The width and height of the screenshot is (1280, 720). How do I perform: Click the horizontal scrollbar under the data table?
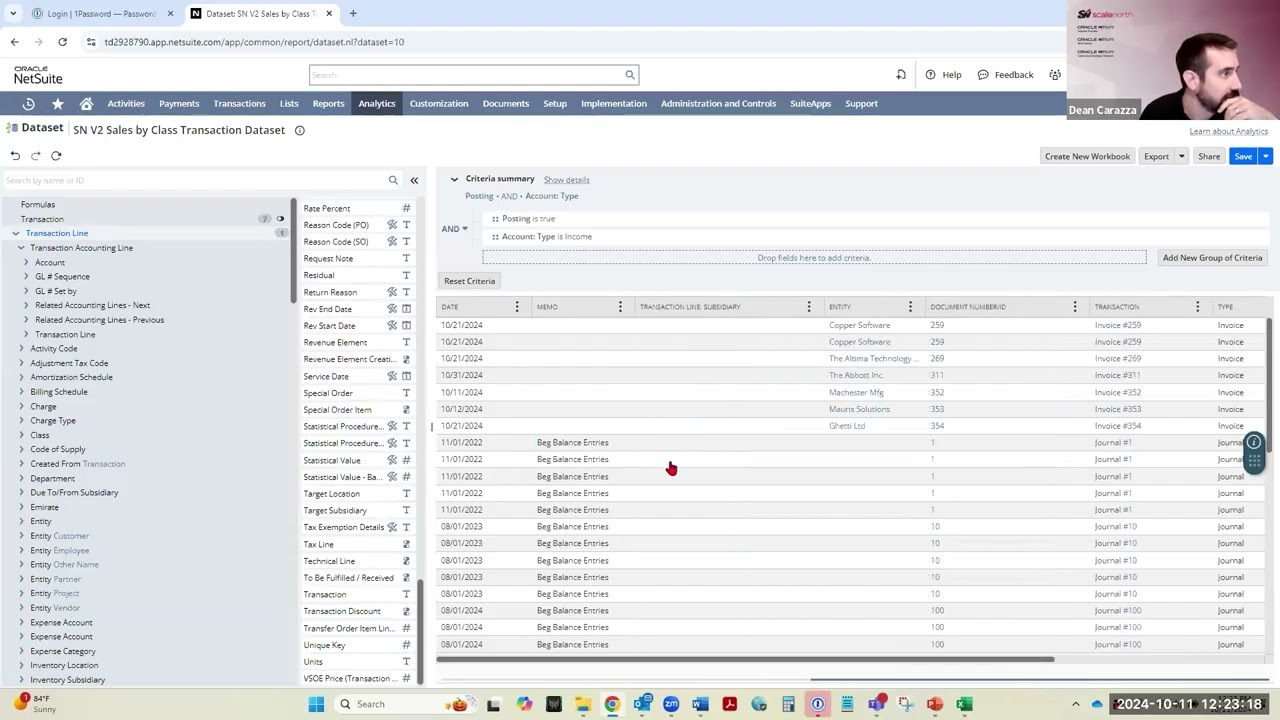pos(745,659)
